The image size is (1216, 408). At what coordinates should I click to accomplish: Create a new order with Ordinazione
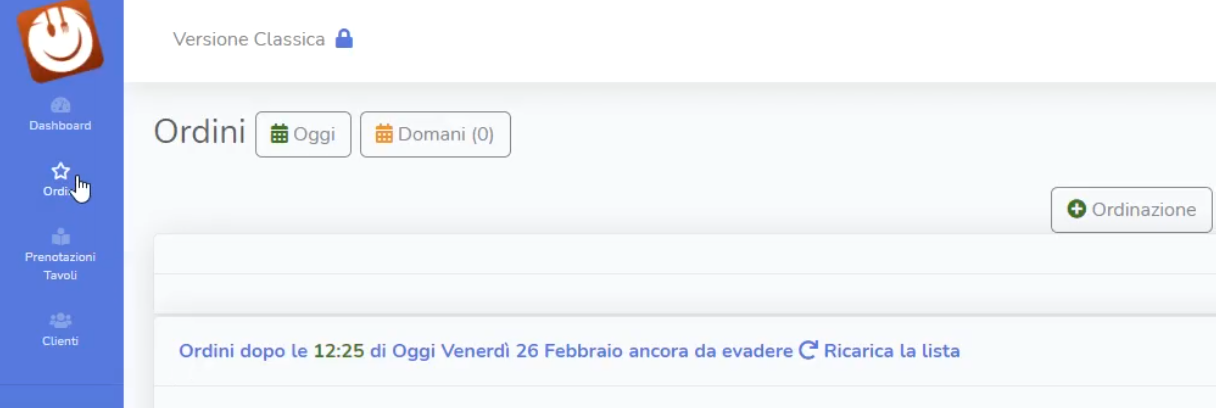(x=1132, y=210)
